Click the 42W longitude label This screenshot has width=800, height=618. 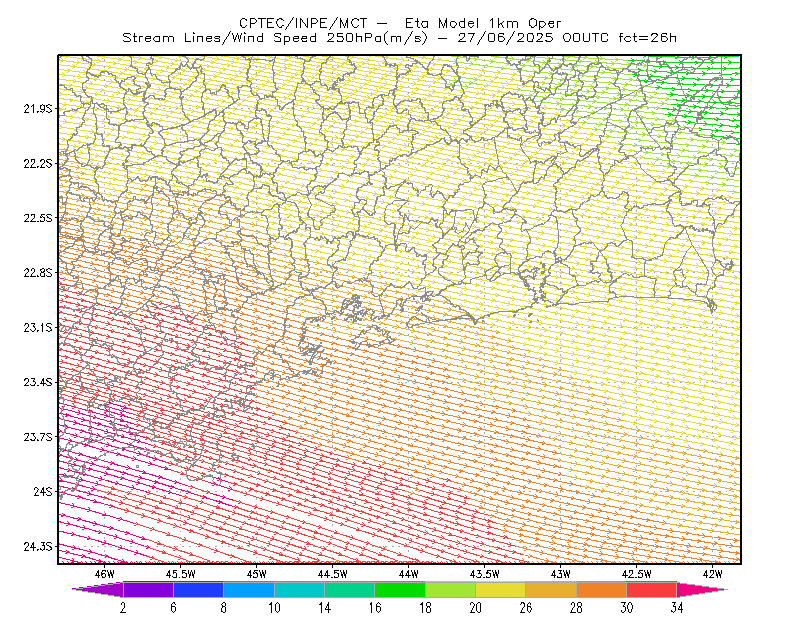[713, 574]
